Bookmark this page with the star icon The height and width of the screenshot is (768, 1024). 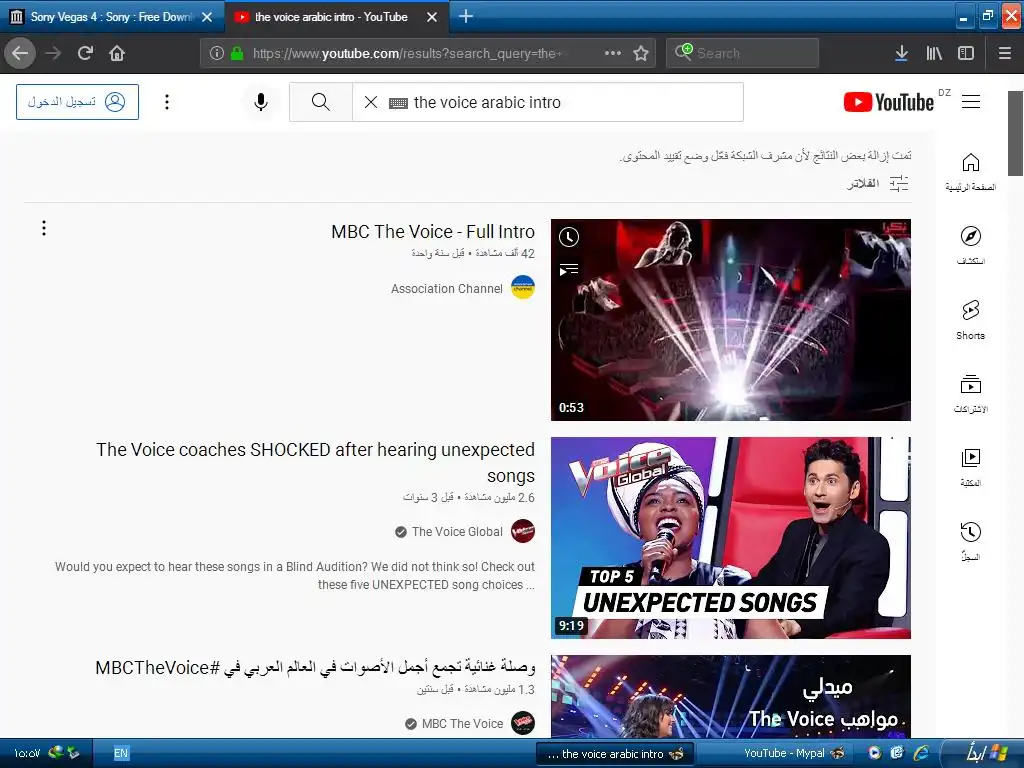click(641, 53)
